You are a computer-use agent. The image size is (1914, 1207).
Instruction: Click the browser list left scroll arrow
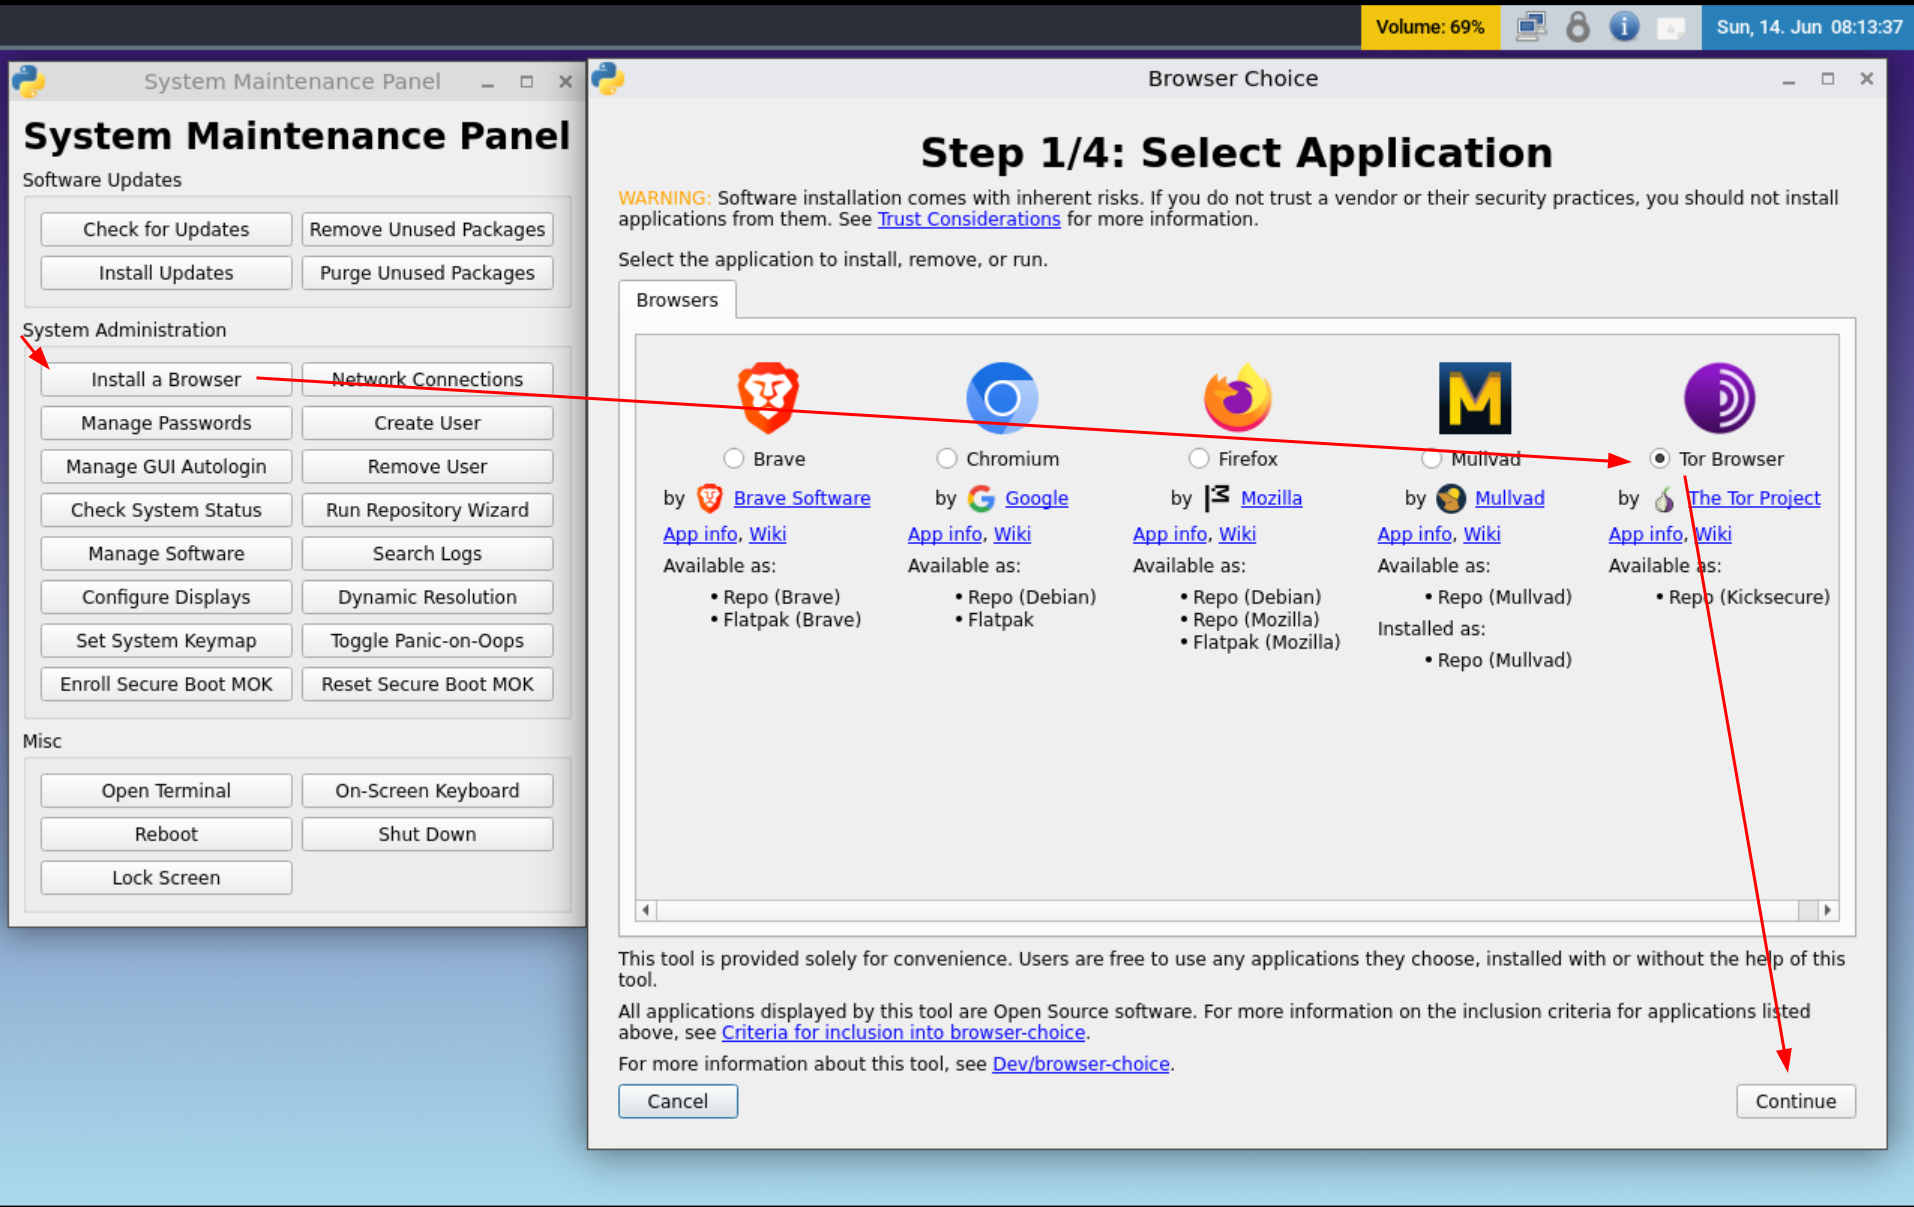coord(646,910)
